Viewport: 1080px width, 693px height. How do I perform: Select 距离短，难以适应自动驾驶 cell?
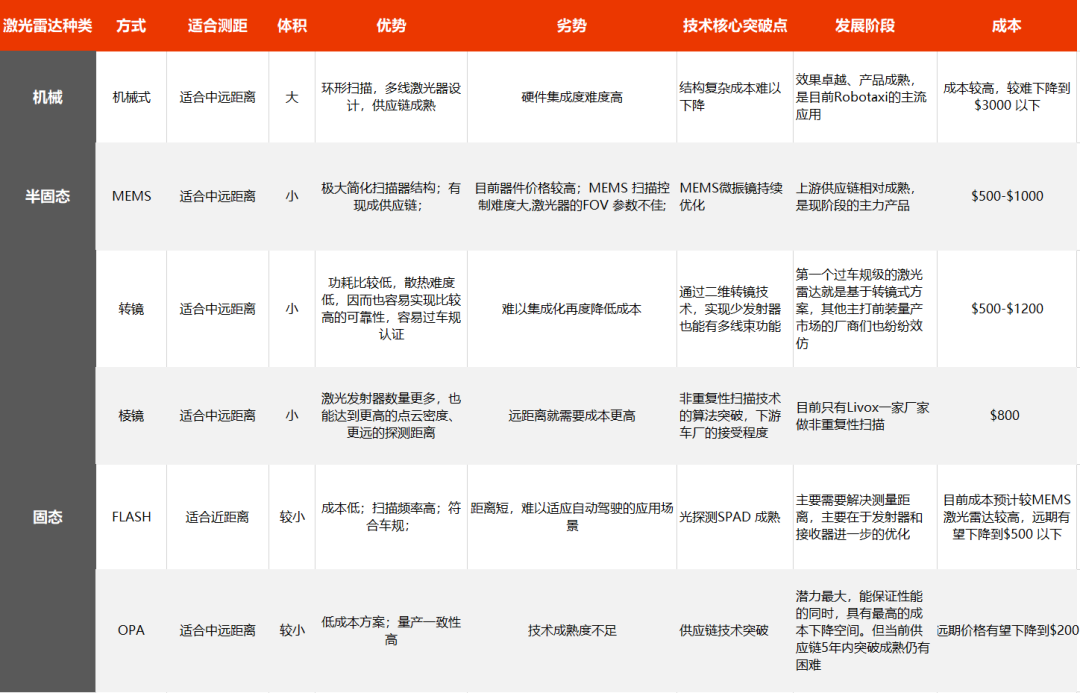(x=572, y=517)
